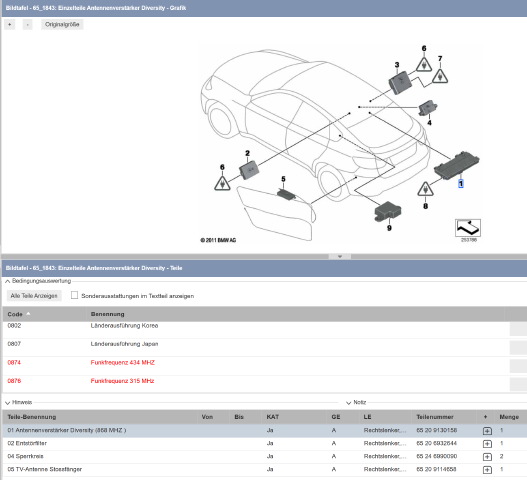Zoom in graphic with plus button

9,25
